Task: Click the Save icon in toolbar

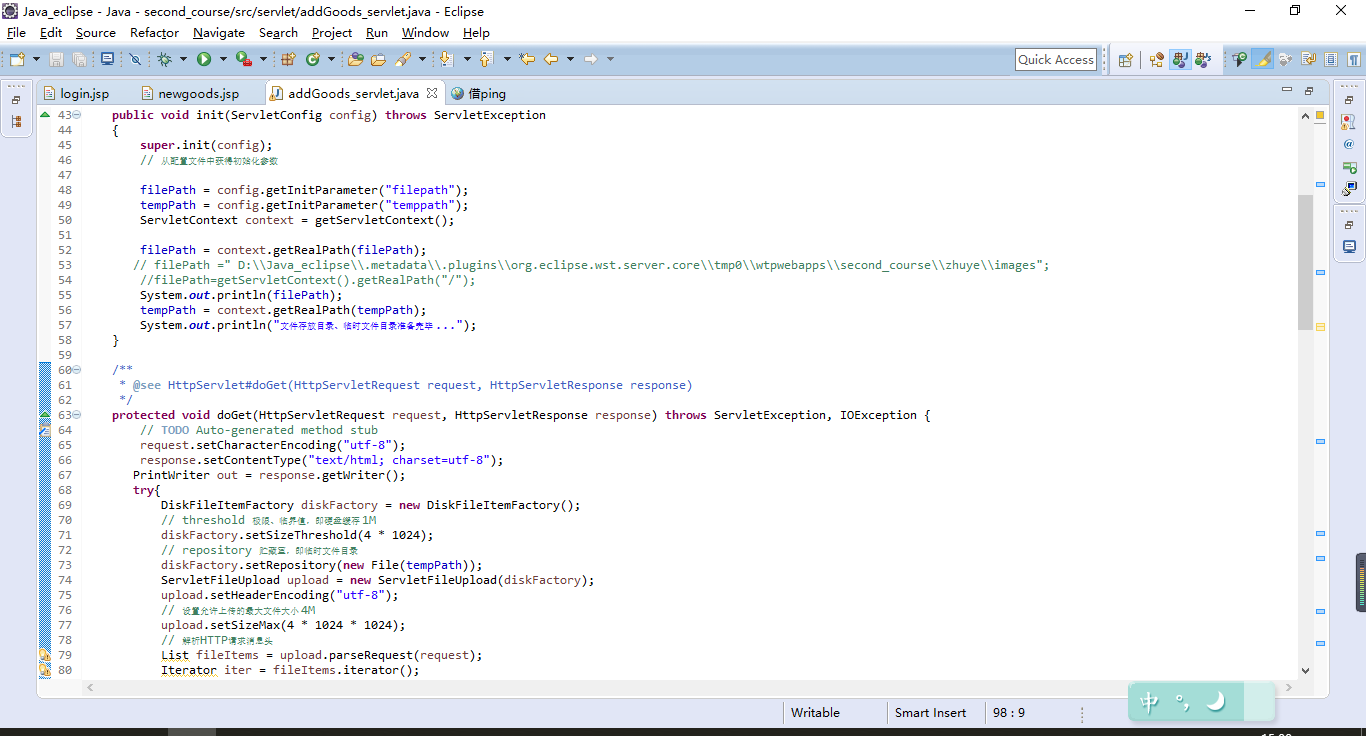Action: [x=57, y=60]
